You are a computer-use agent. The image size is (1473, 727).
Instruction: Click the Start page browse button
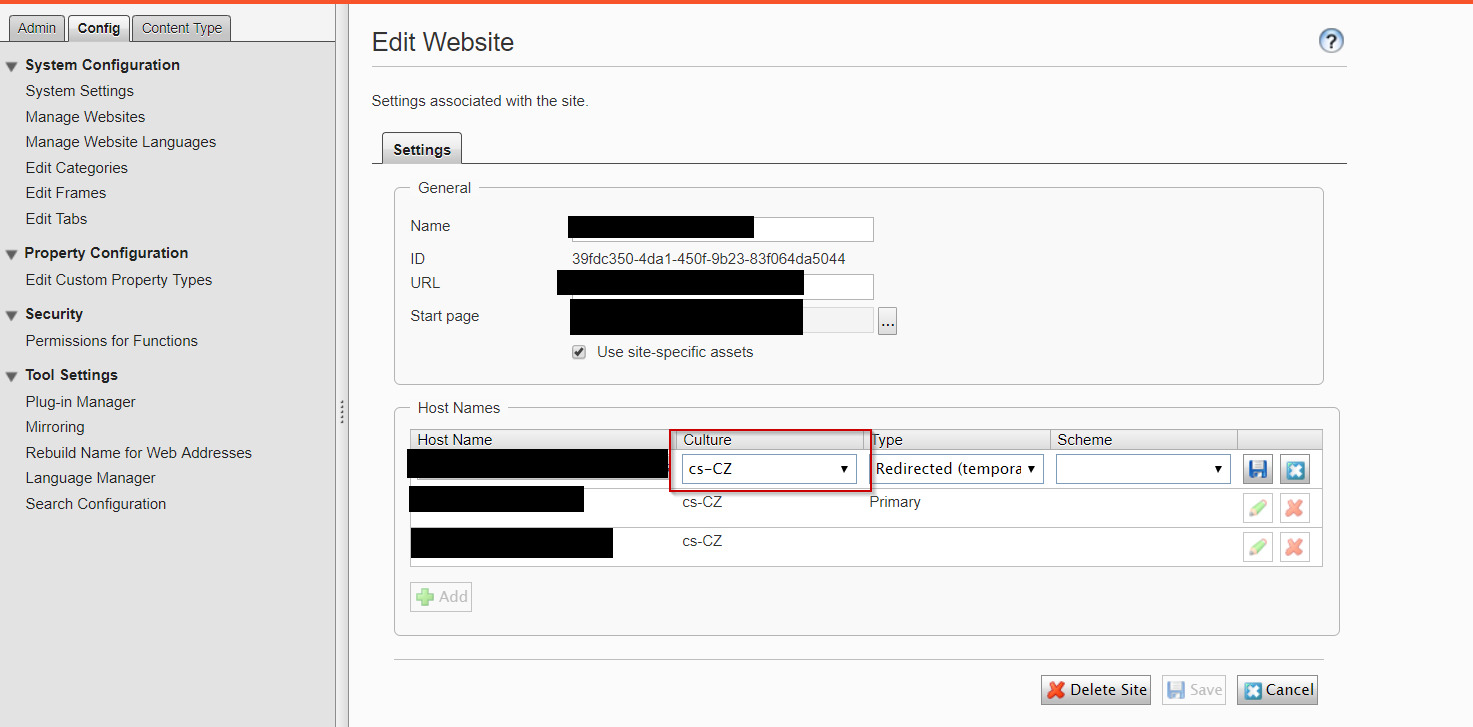tap(887, 321)
